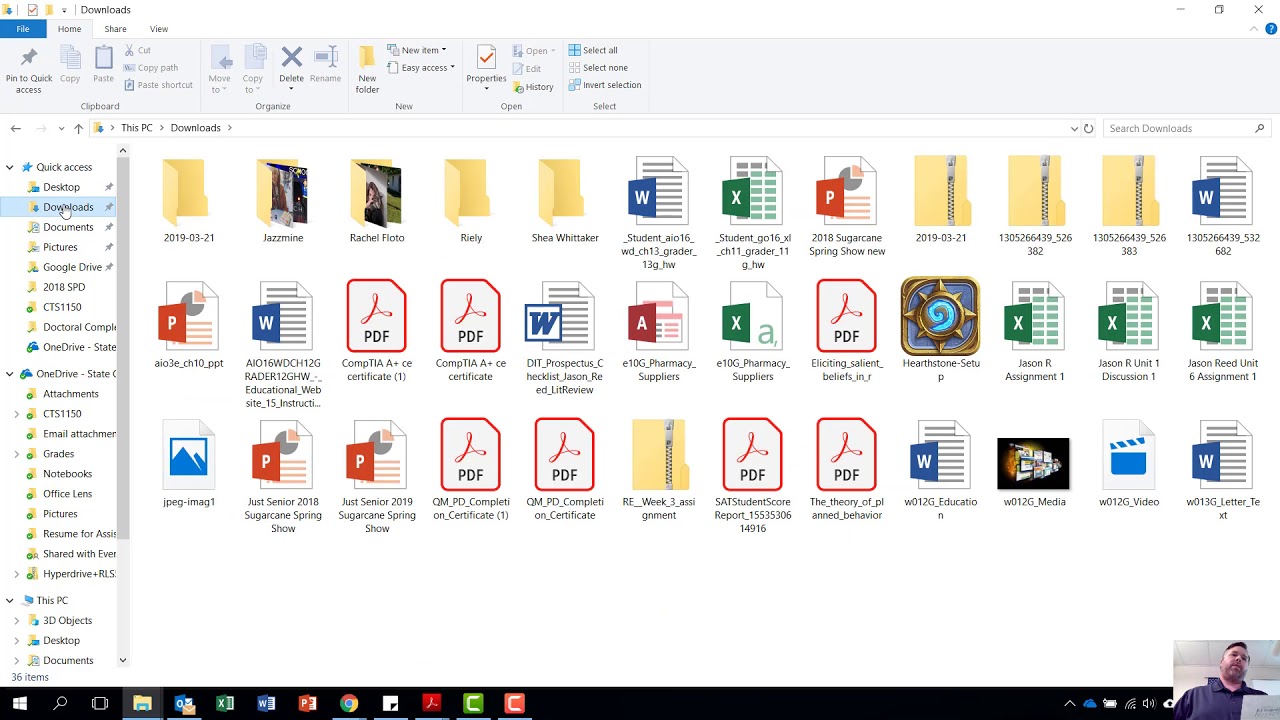Viewport: 1280px width, 720px height.
Task: Select 3D Objects under This PC
Action: coord(67,621)
